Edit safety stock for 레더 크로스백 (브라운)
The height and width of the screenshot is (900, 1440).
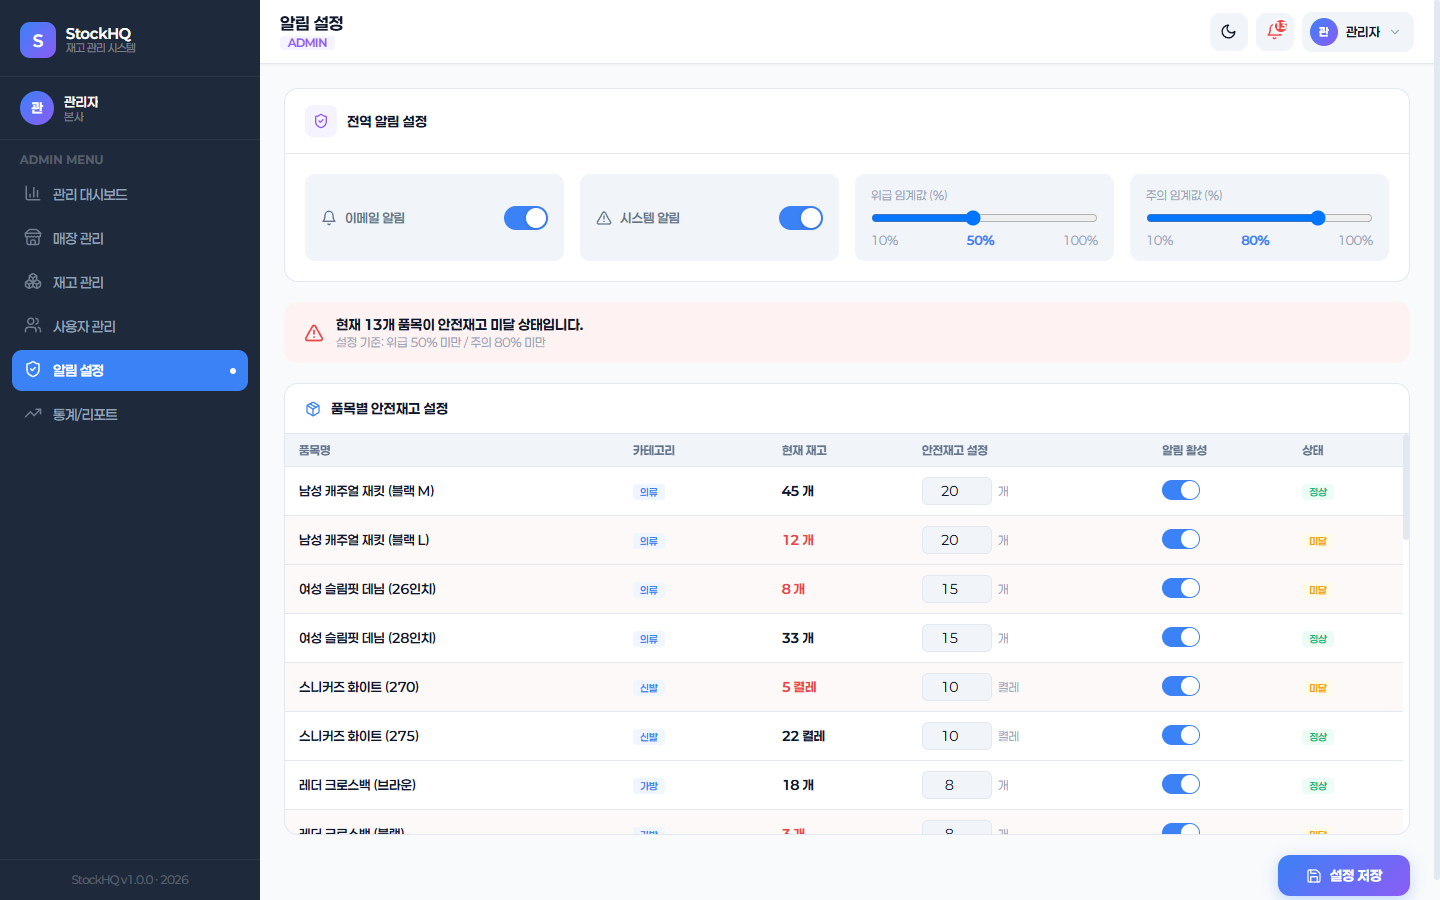pos(957,785)
